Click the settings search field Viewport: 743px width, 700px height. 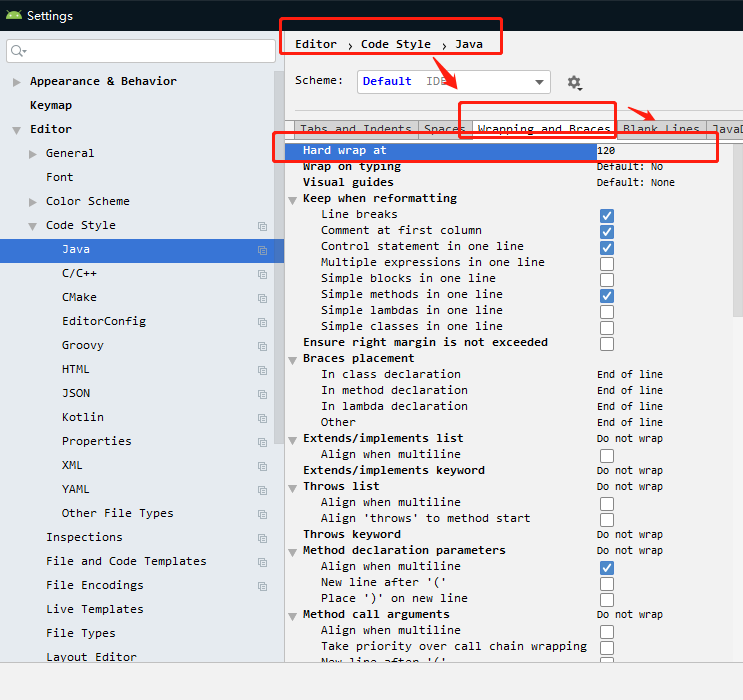(x=141, y=51)
